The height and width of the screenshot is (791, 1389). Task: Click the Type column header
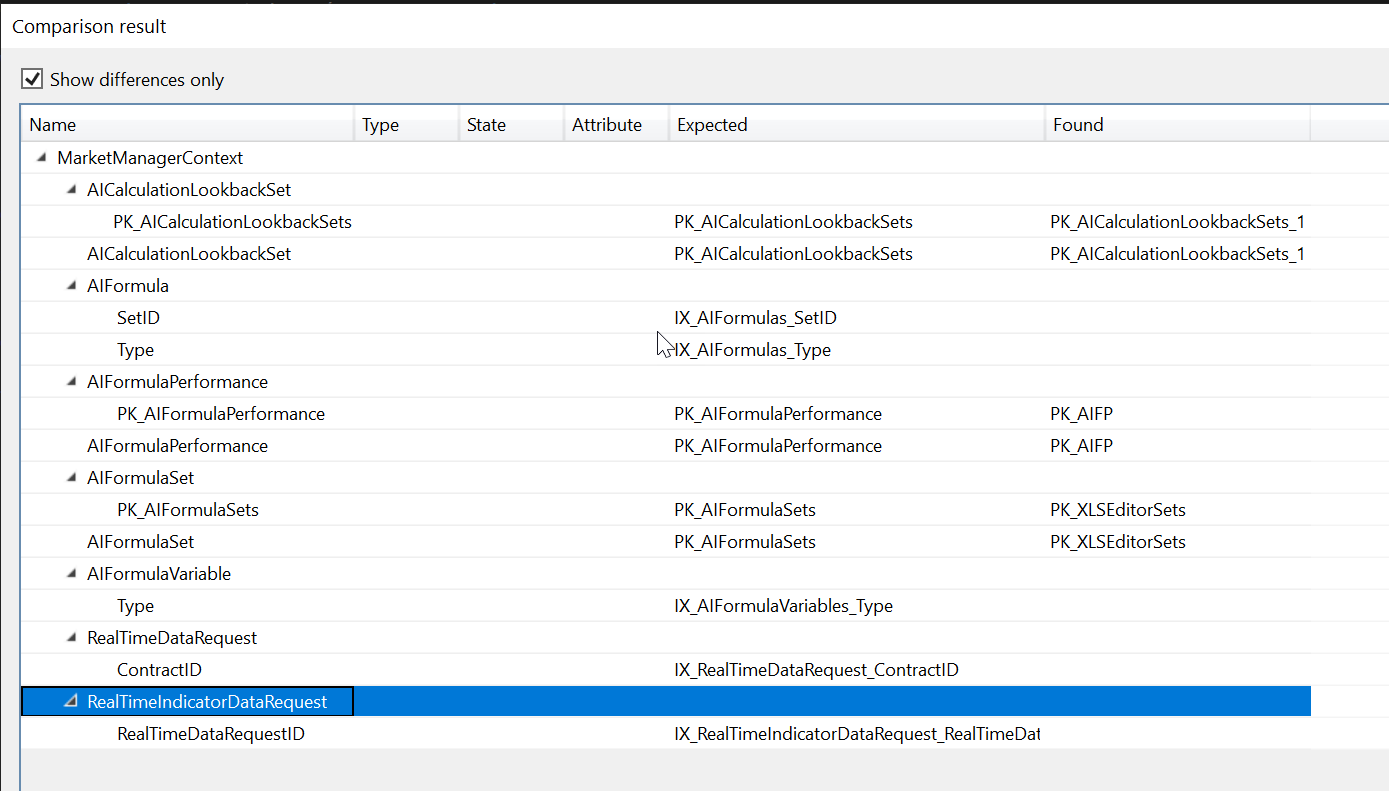(380, 124)
